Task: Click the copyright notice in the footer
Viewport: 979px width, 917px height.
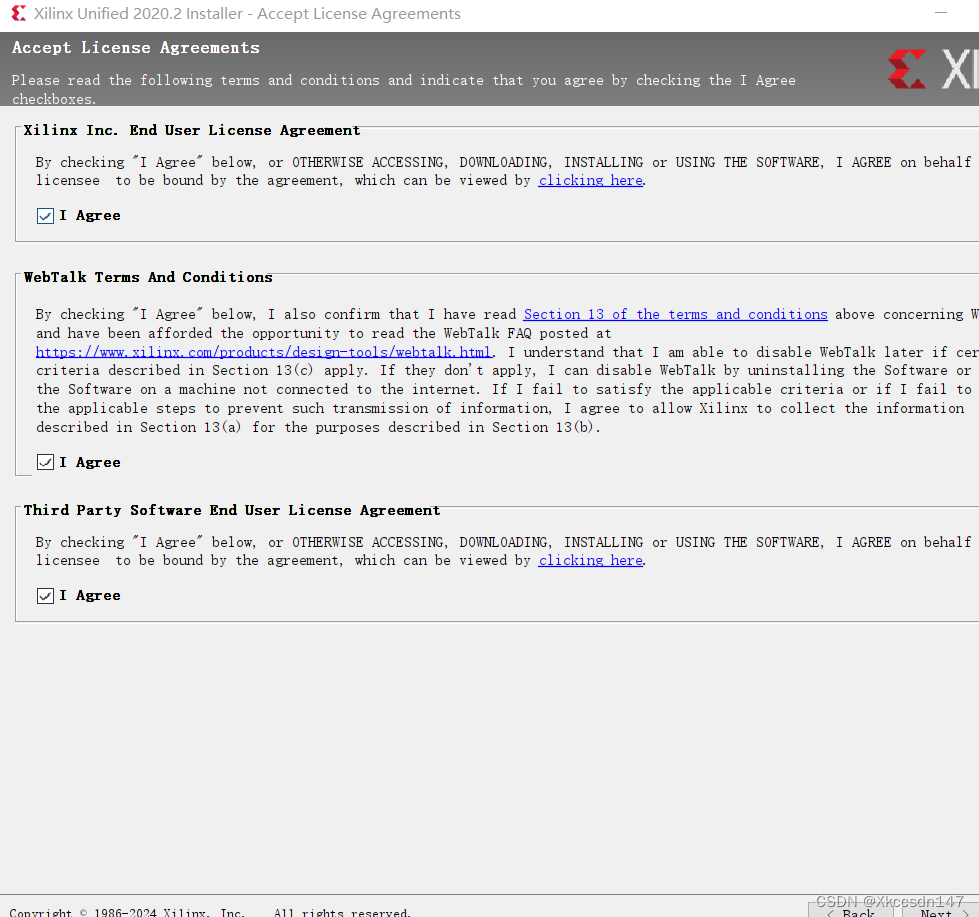Action: 210,912
